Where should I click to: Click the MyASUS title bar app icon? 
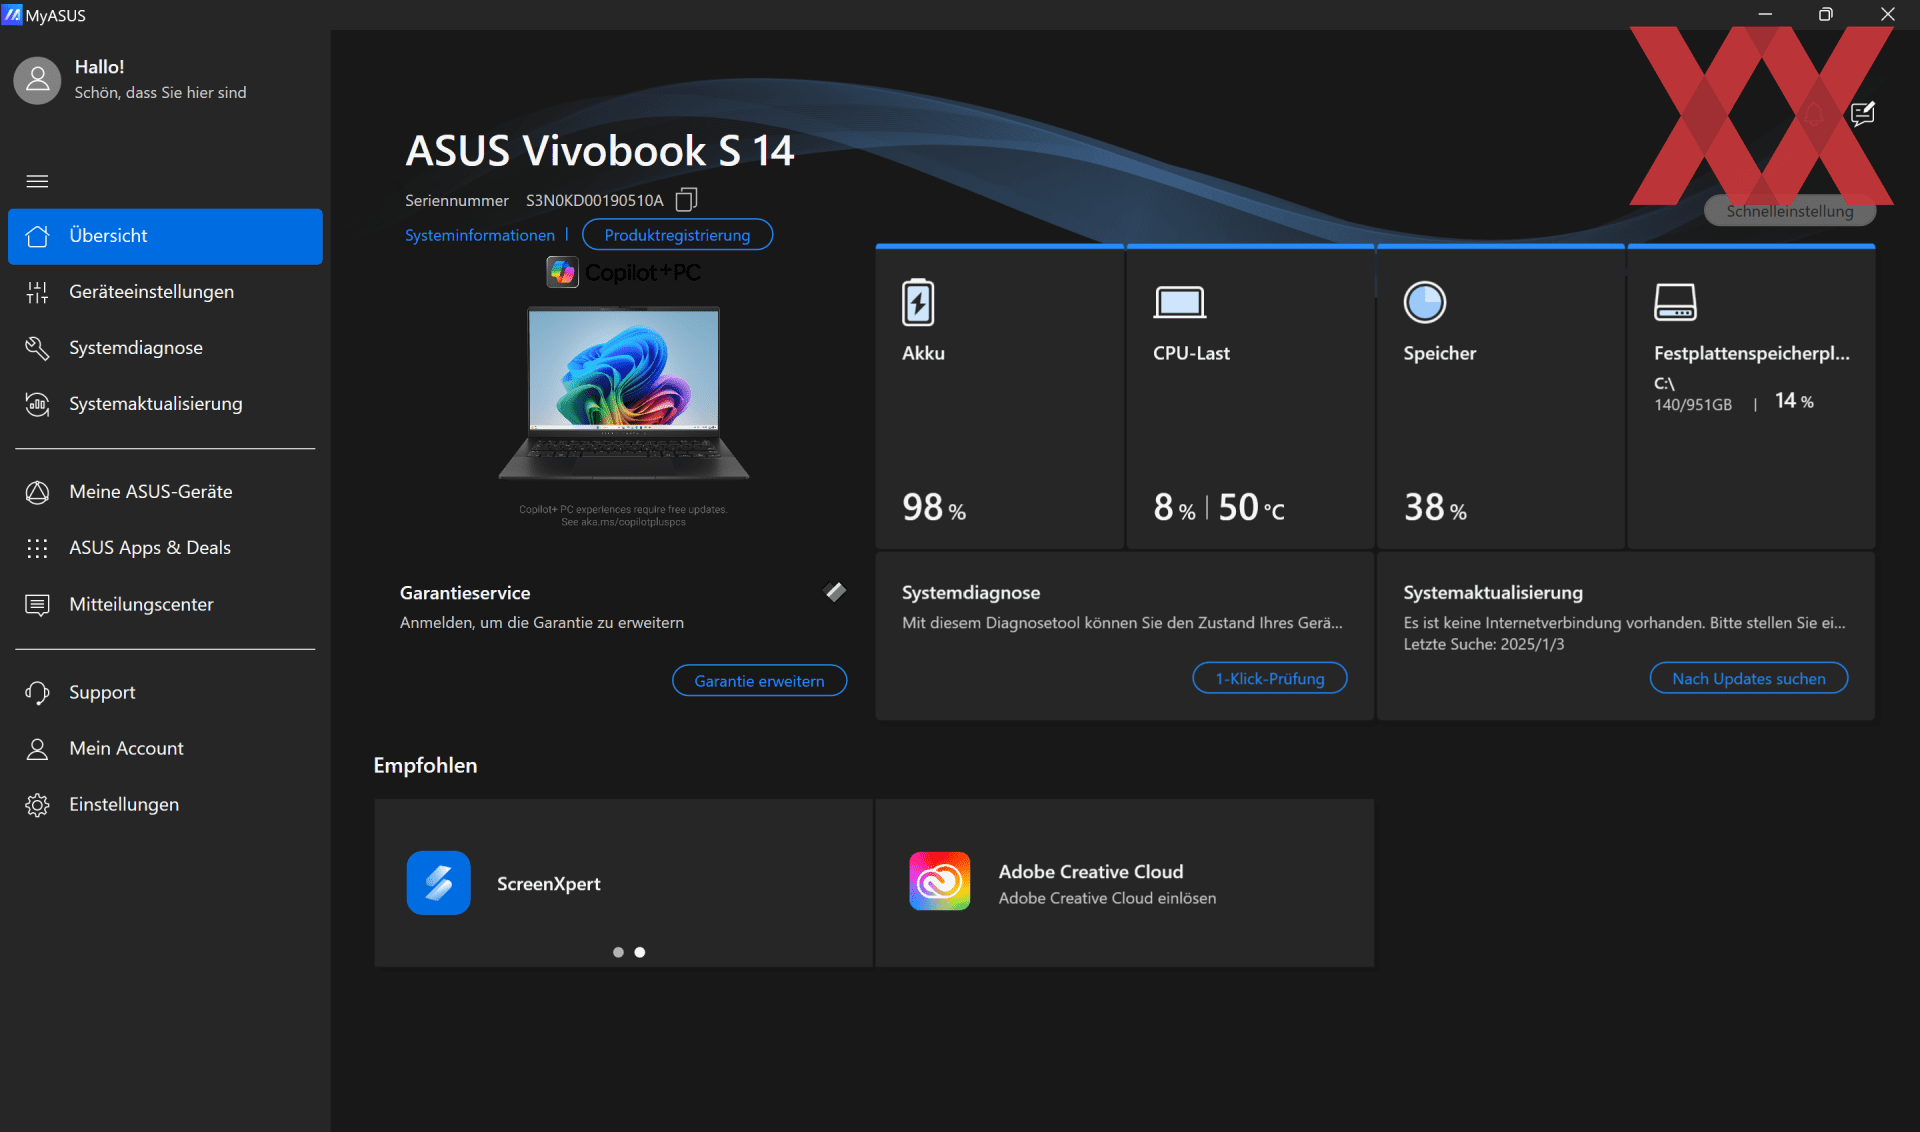coord(12,14)
